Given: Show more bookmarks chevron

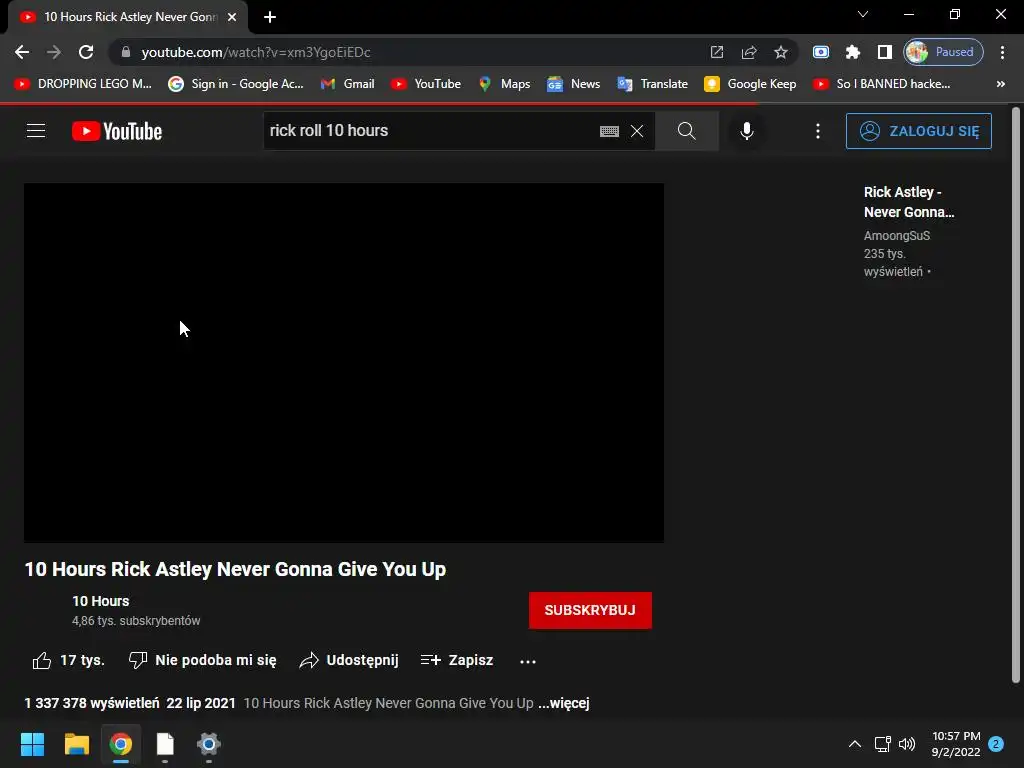Looking at the screenshot, I should pos(1000,84).
